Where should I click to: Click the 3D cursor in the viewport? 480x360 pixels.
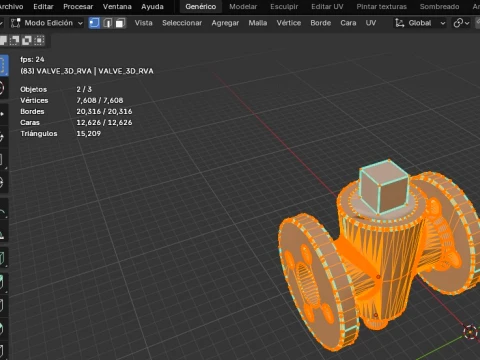click(x=471, y=332)
